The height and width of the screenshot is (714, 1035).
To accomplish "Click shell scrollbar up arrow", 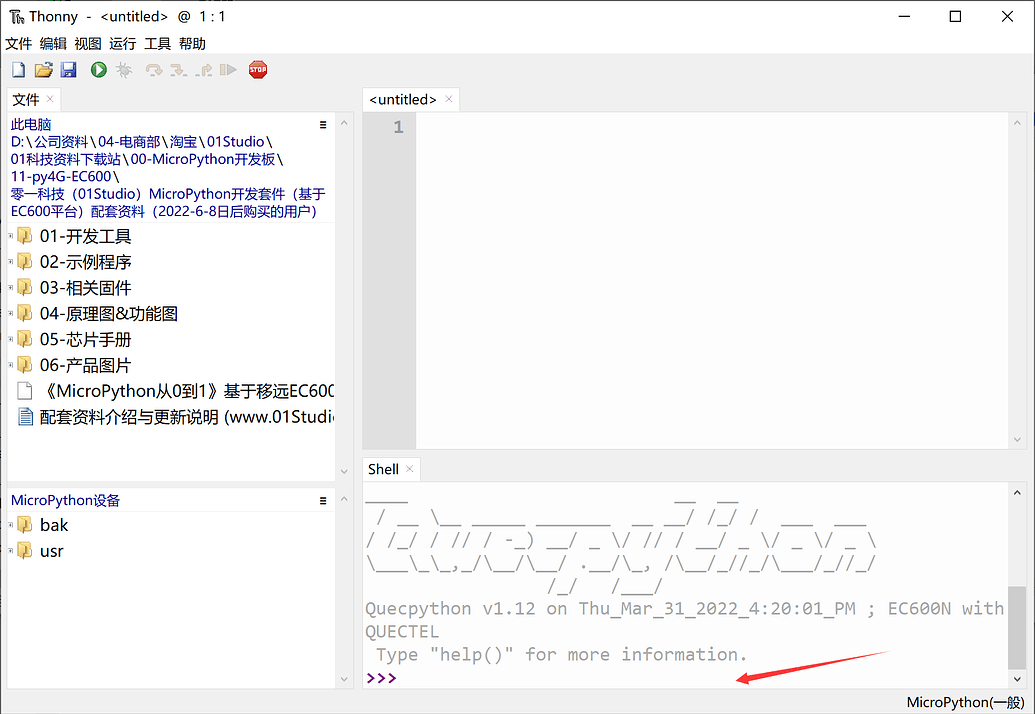I will coord(1017,493).
